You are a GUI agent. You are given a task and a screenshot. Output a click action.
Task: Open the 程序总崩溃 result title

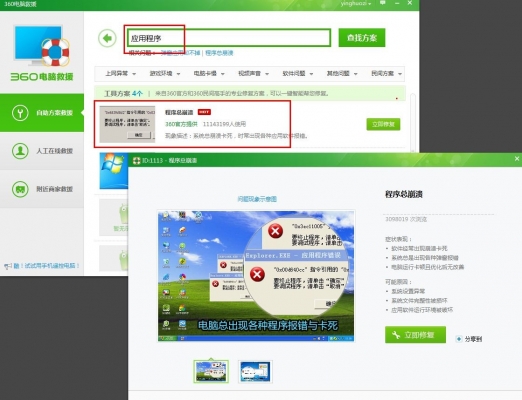[x=179, y=112]
